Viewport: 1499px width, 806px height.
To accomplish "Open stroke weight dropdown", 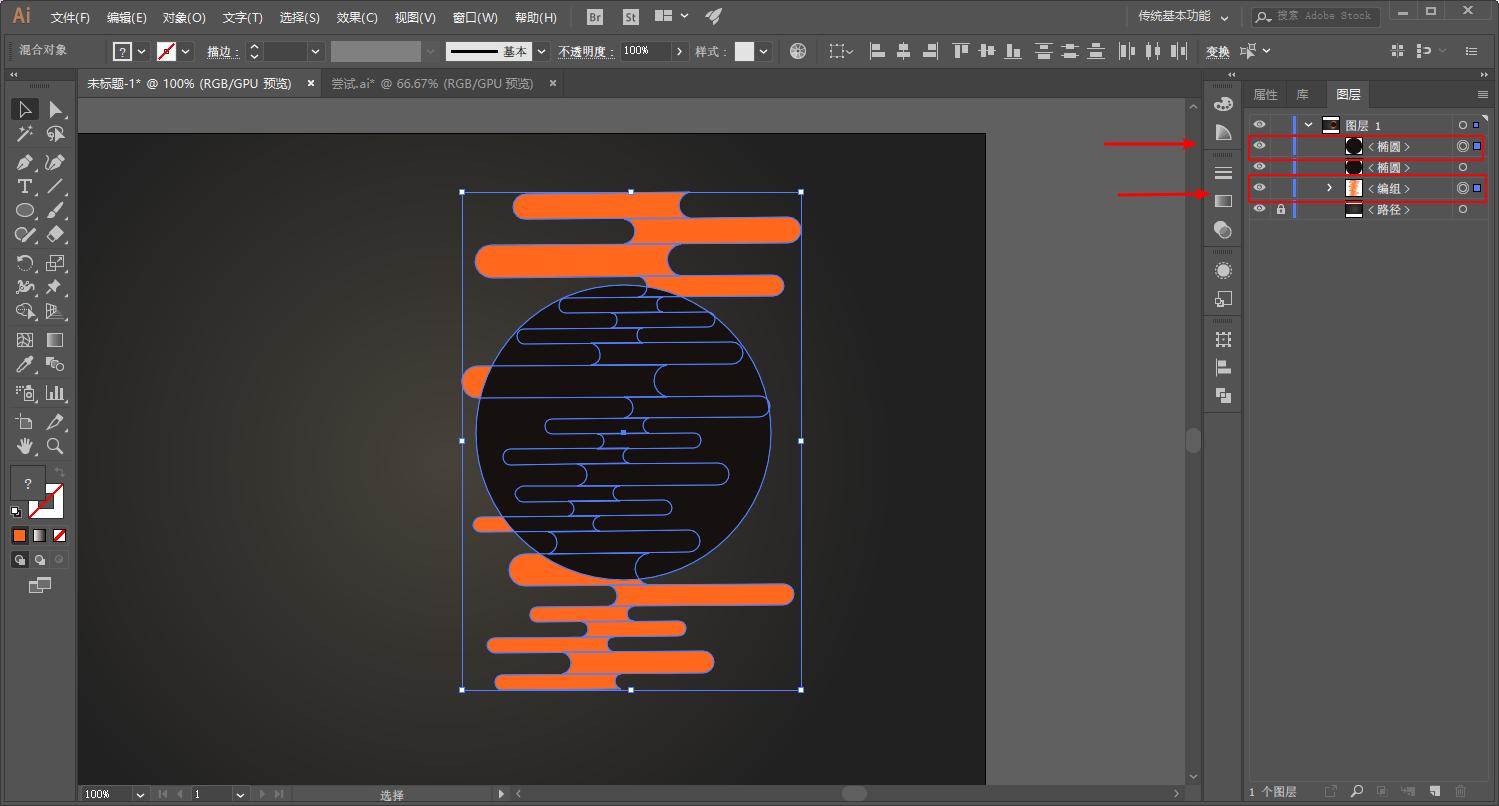I will [316, 51].
